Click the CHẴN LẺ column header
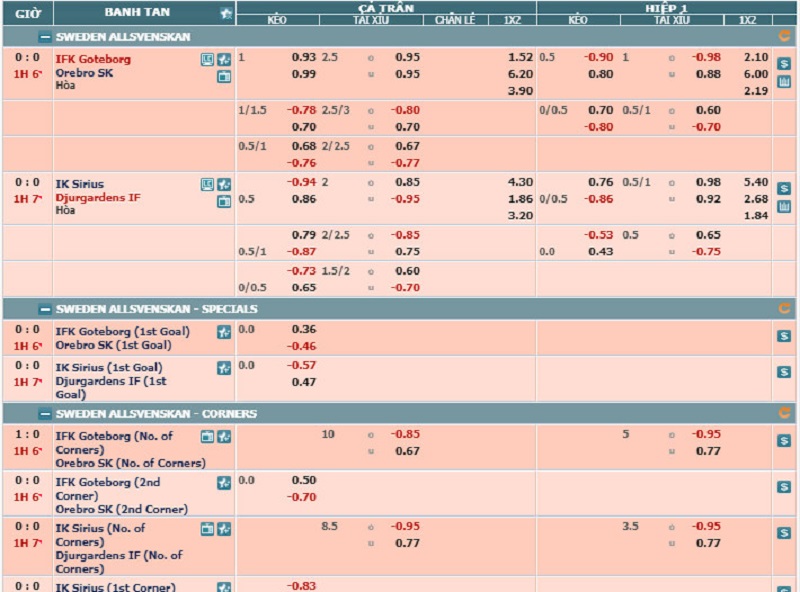 [x=455, y=20]
